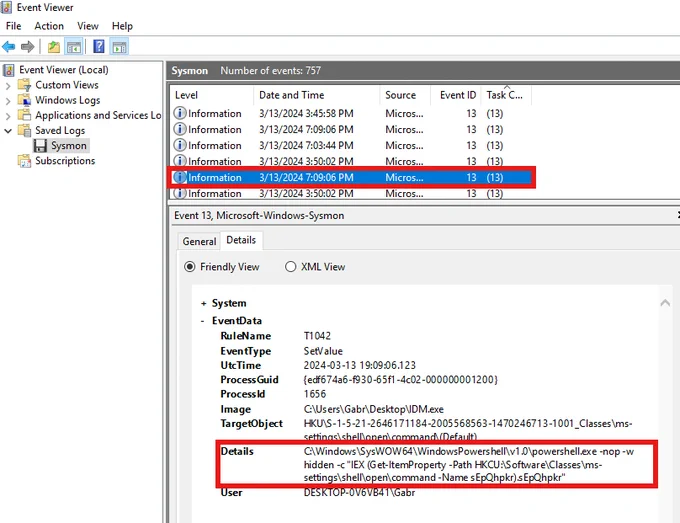Click the details pane scroll up arrow
Screen dimensions: 680x523
(x=665, y=303)
